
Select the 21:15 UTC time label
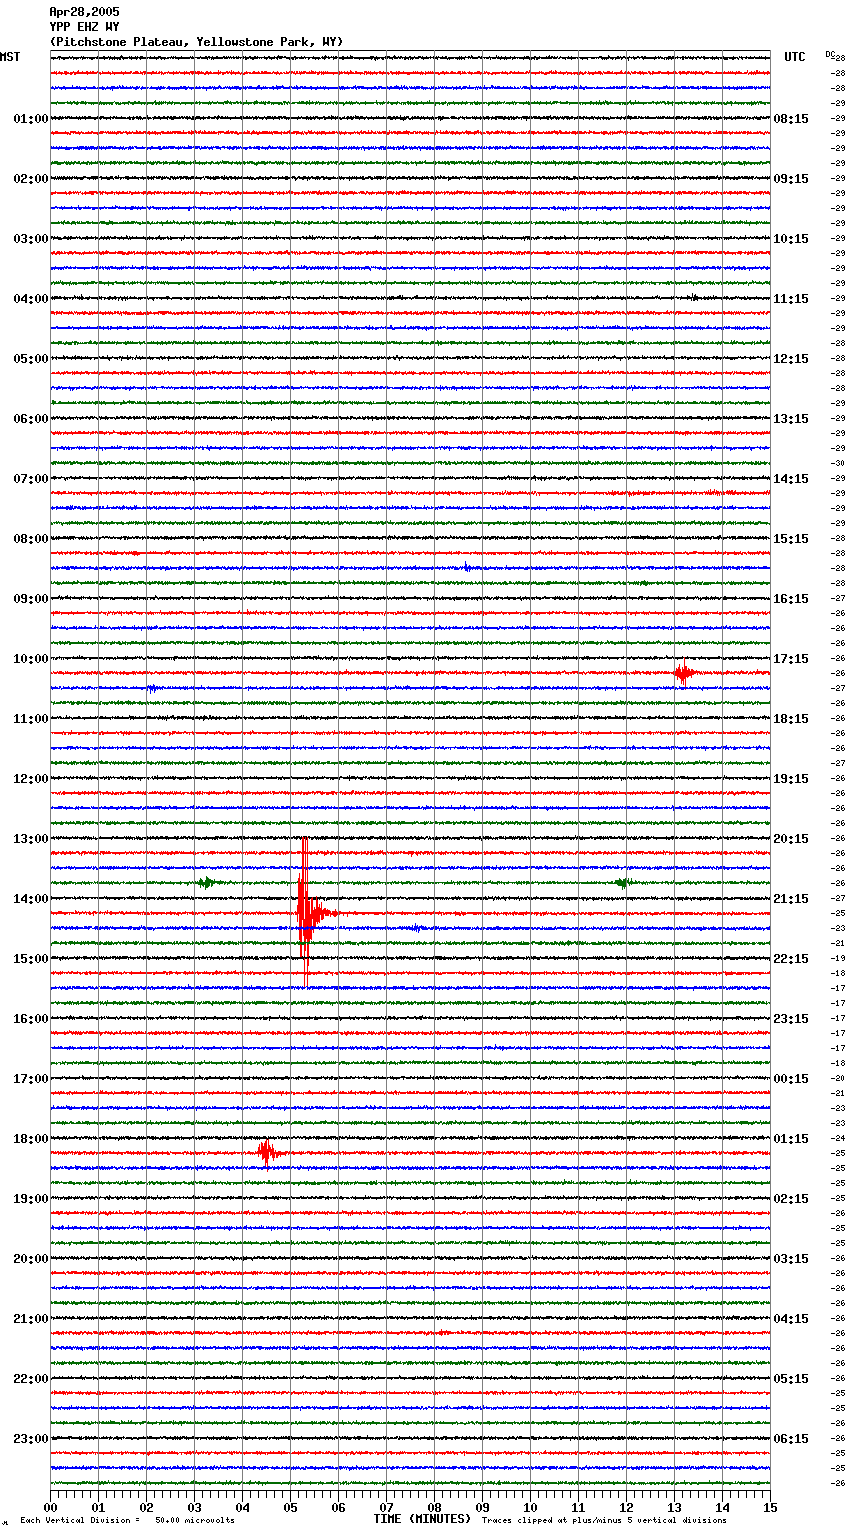(791, 899)
